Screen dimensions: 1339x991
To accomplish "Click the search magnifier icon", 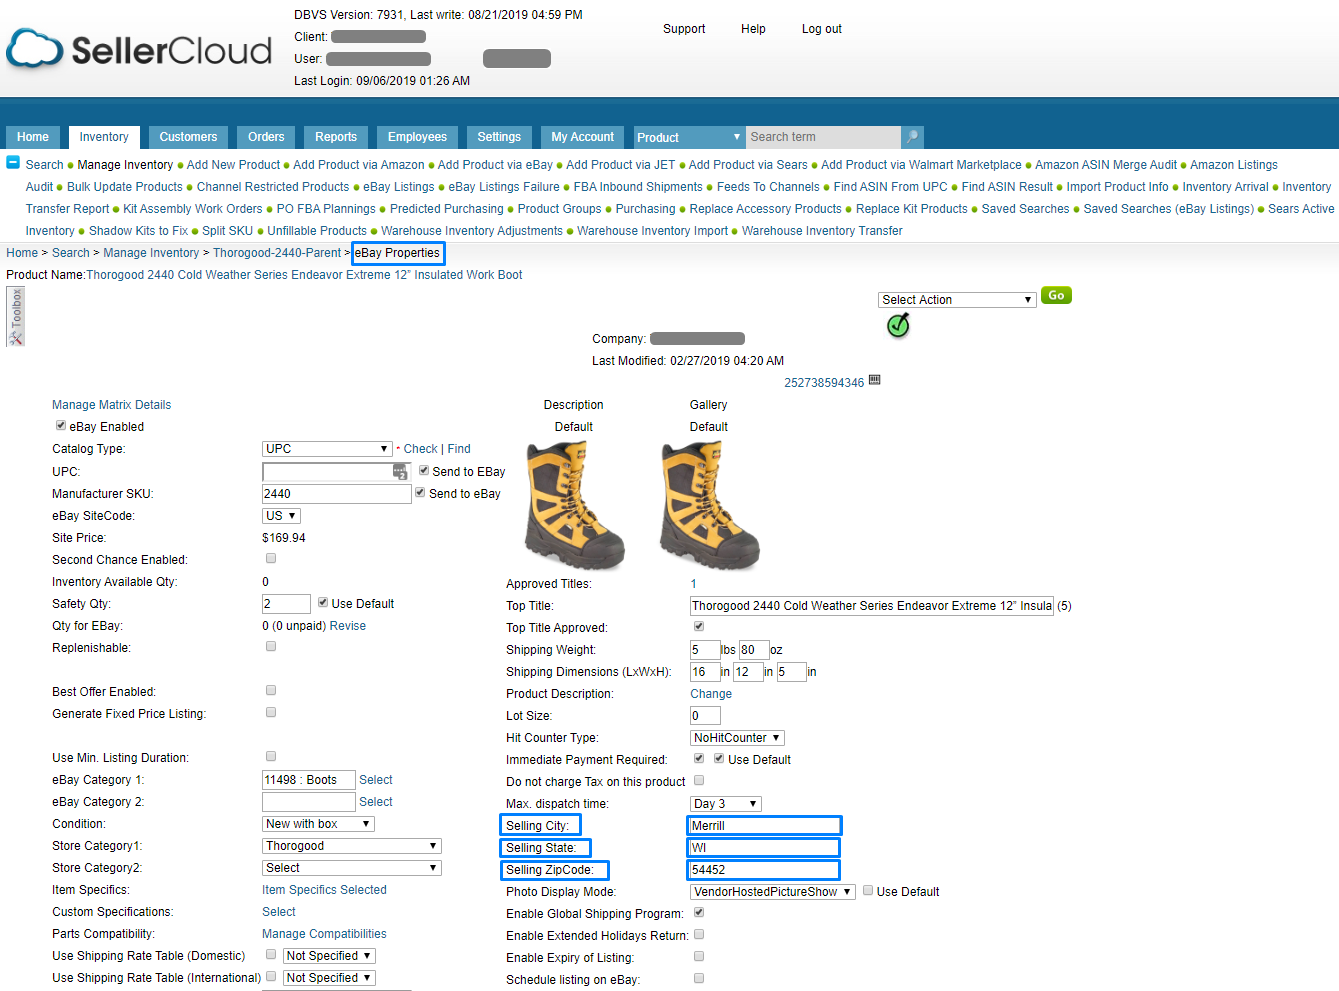I will [912, 137].
